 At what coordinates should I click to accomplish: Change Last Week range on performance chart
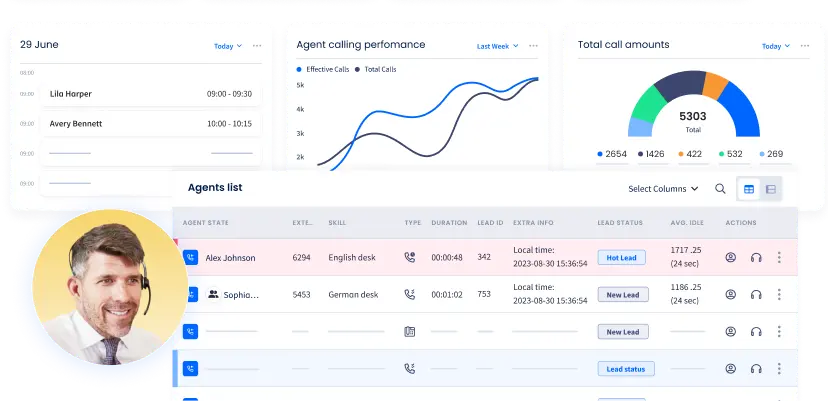(497, 46)
